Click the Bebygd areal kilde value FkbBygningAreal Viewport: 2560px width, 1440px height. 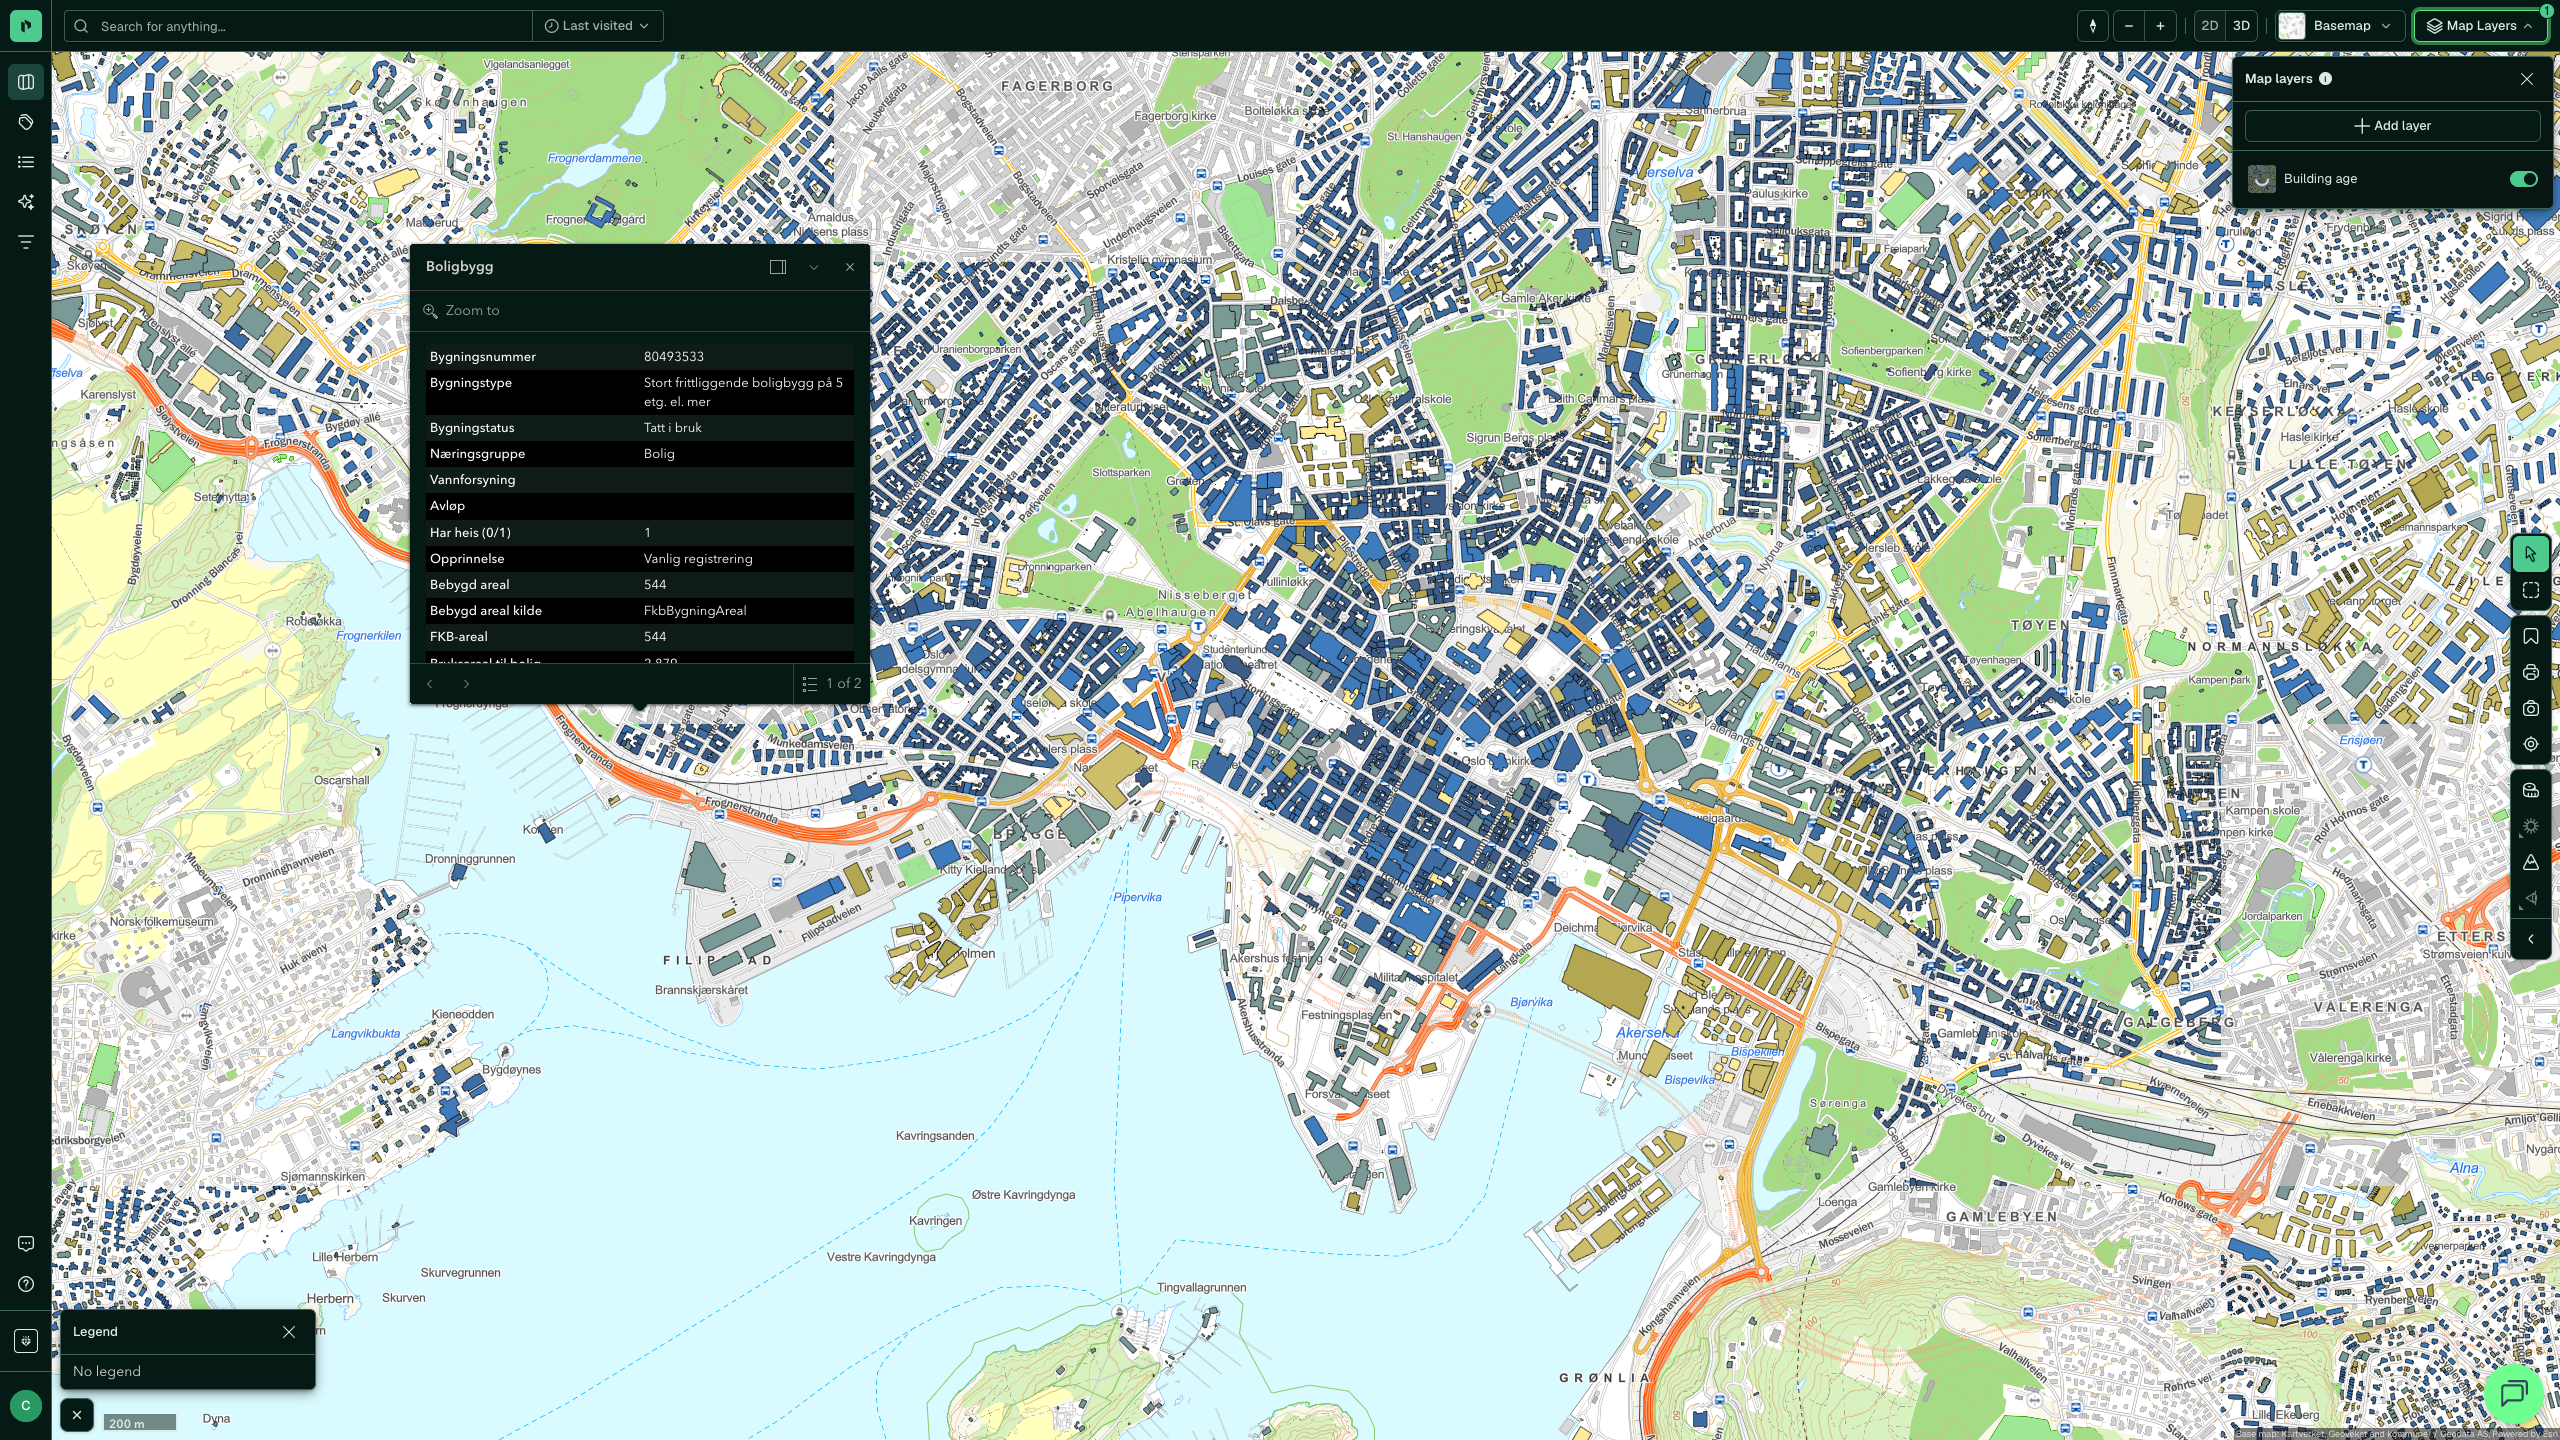pos(695,611)
